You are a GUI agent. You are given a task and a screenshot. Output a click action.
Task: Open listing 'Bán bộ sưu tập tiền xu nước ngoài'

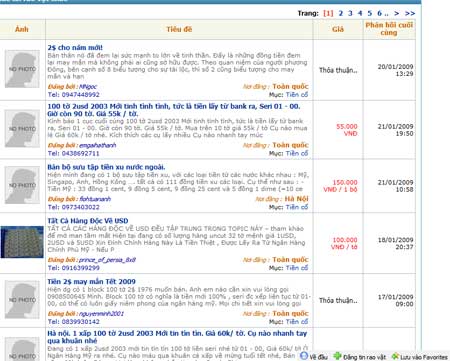tap(106, 167)
